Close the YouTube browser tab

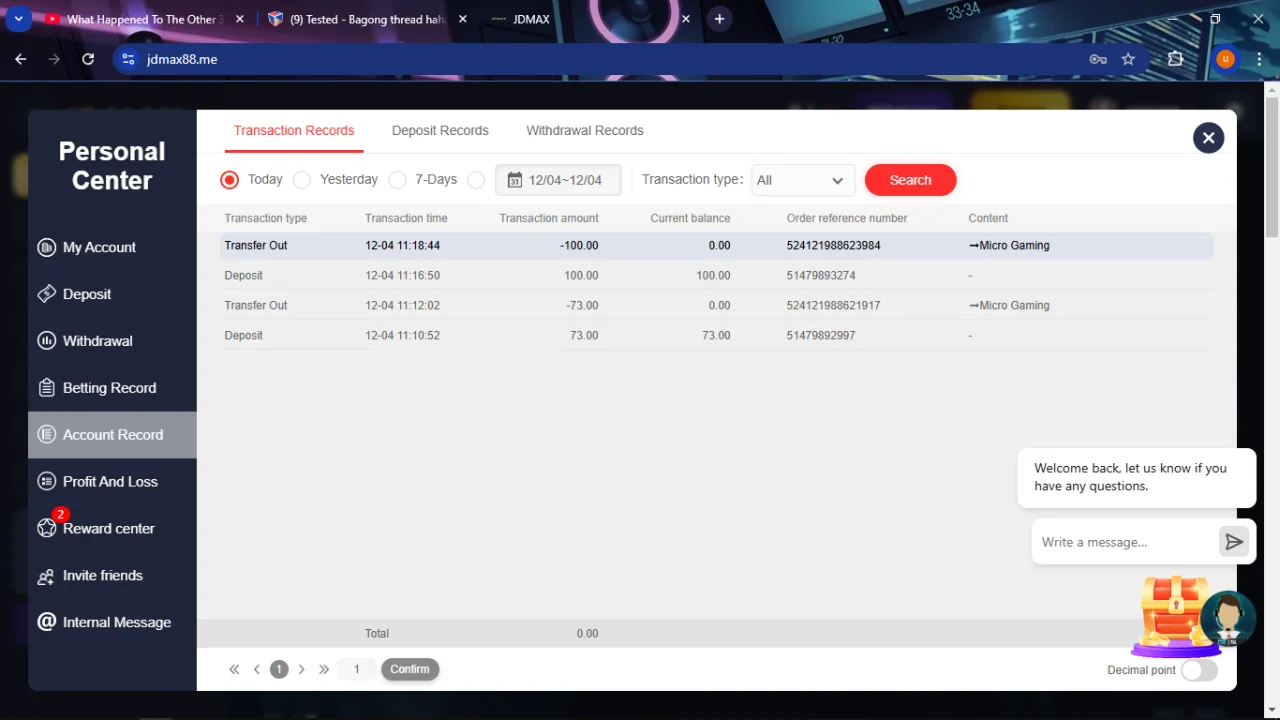click(x=239, y=19)
